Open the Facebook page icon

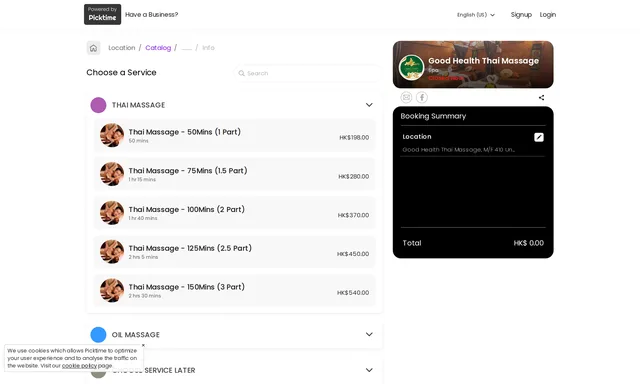[422, 97]
